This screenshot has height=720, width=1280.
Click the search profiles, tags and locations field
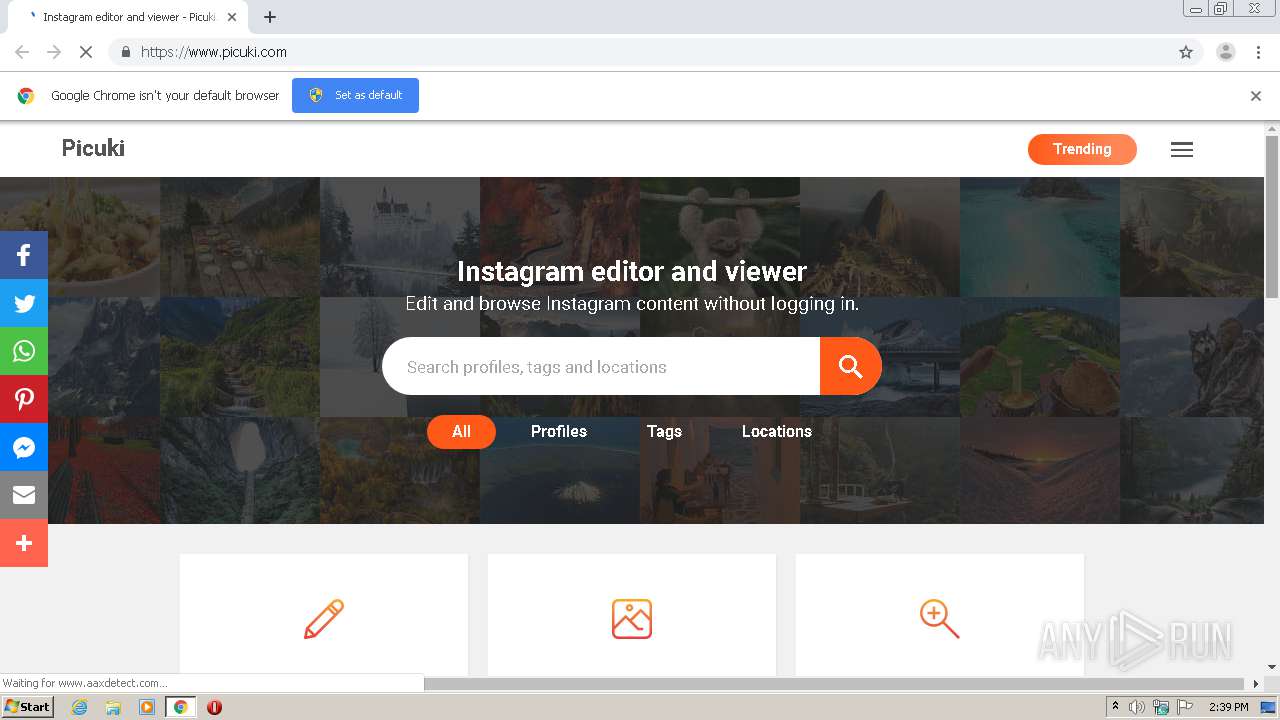(601, 366)
